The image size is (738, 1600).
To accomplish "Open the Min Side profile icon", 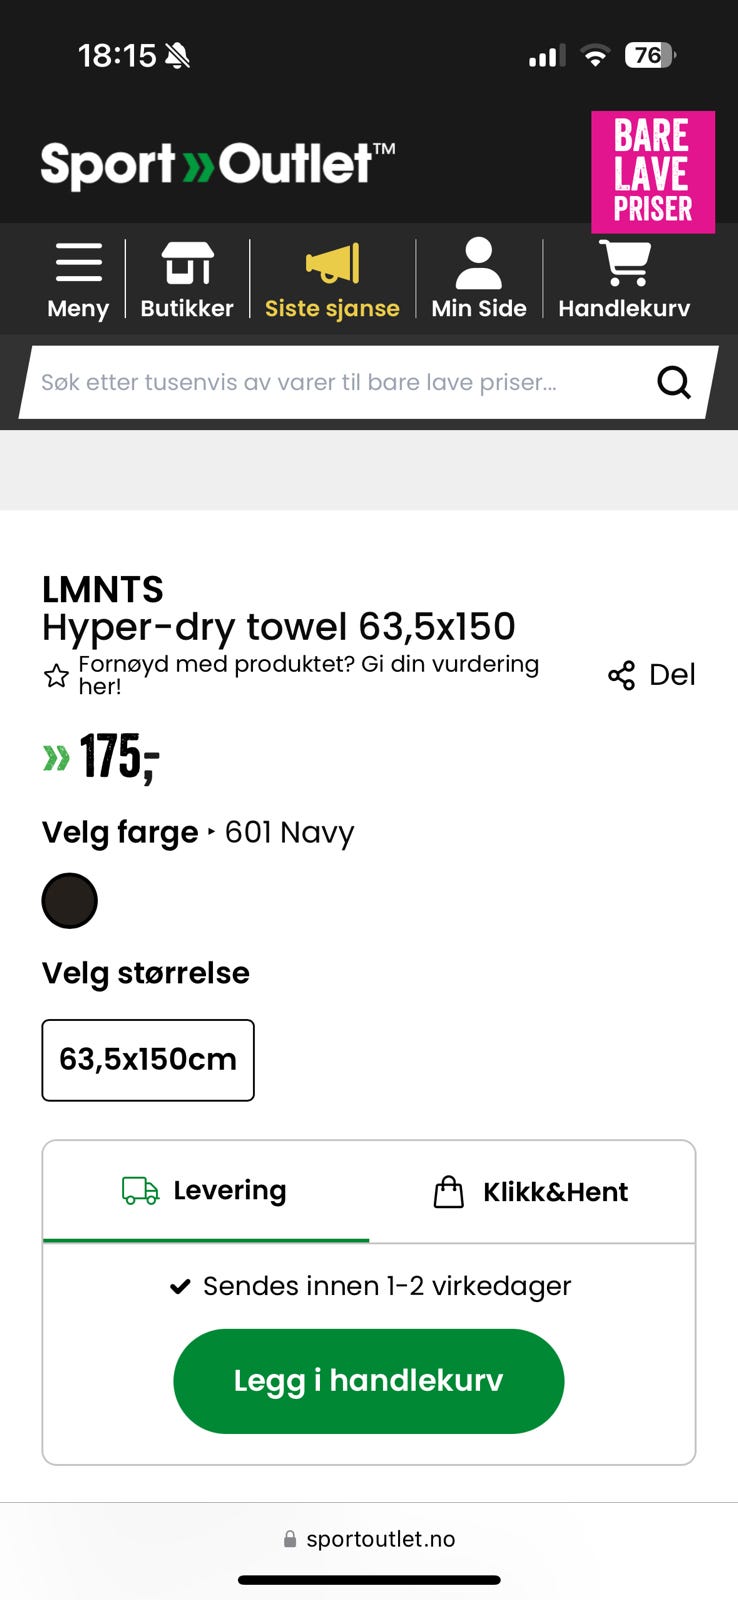I will [x=479, y=263].
